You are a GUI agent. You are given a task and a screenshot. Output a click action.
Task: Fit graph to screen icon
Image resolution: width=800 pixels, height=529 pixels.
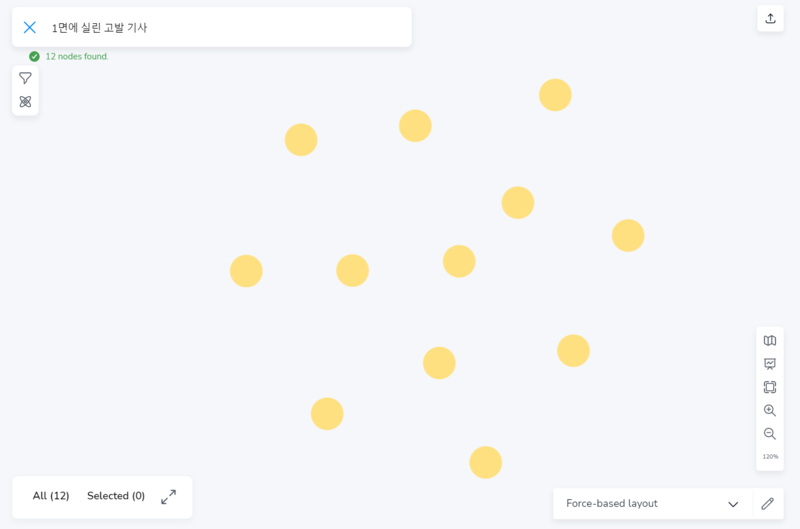coord(770,387)
